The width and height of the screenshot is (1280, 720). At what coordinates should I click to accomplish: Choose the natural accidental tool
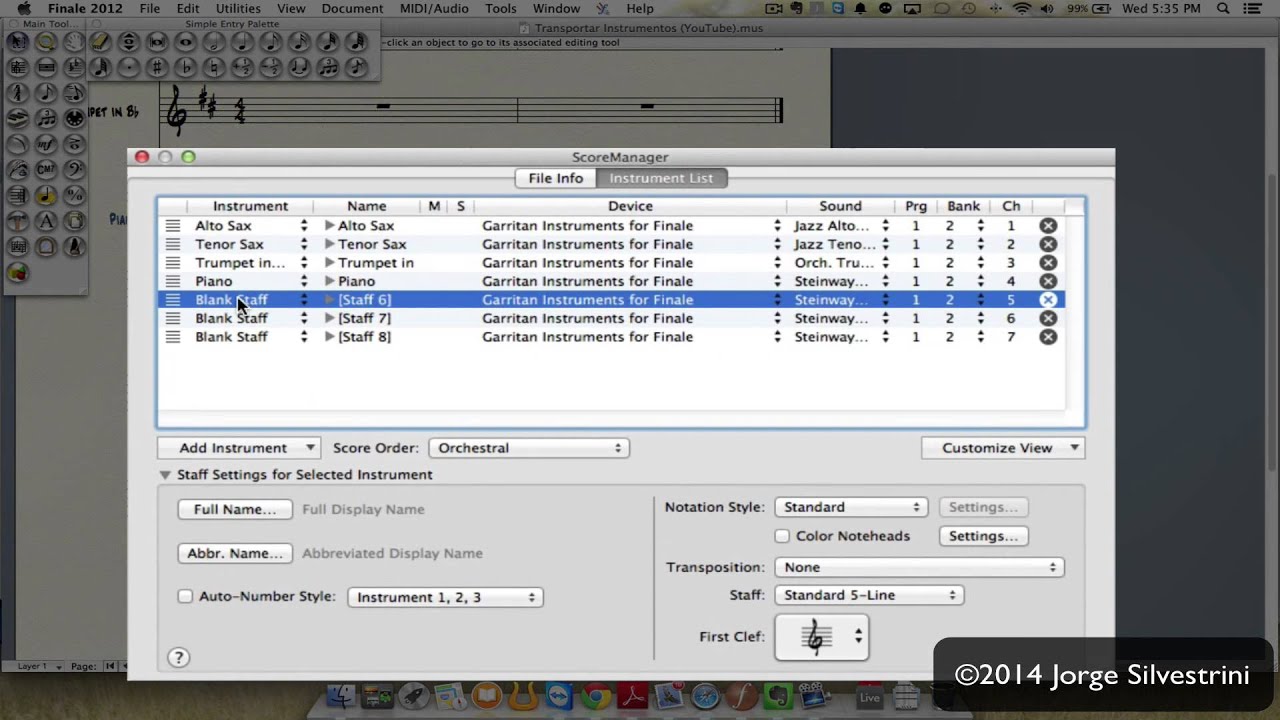pos(214,68)
